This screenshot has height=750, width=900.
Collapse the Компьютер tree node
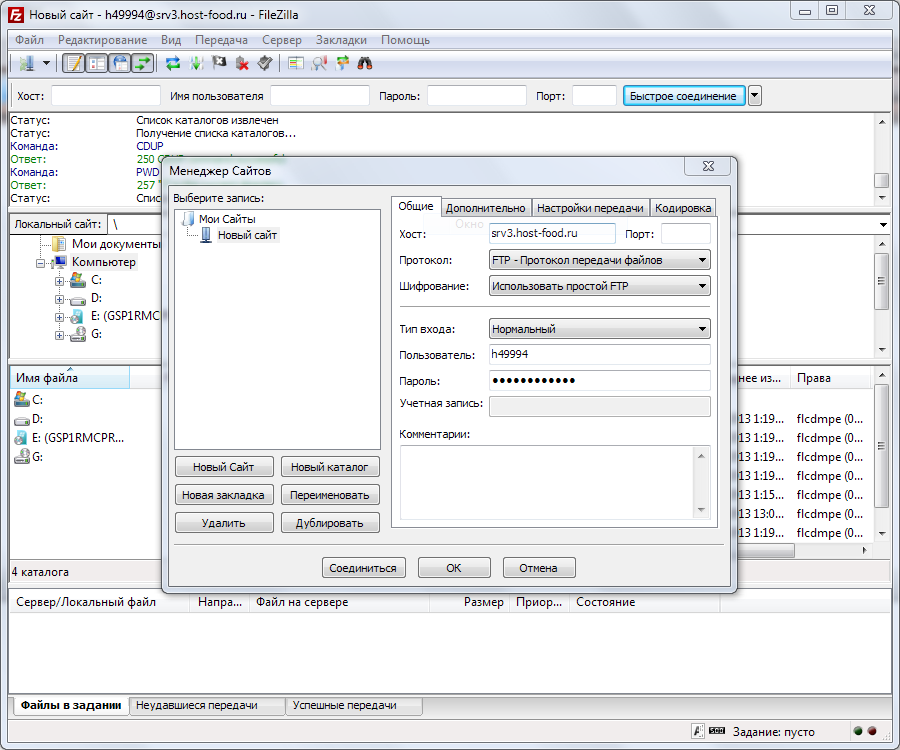[x=40, y=263]
